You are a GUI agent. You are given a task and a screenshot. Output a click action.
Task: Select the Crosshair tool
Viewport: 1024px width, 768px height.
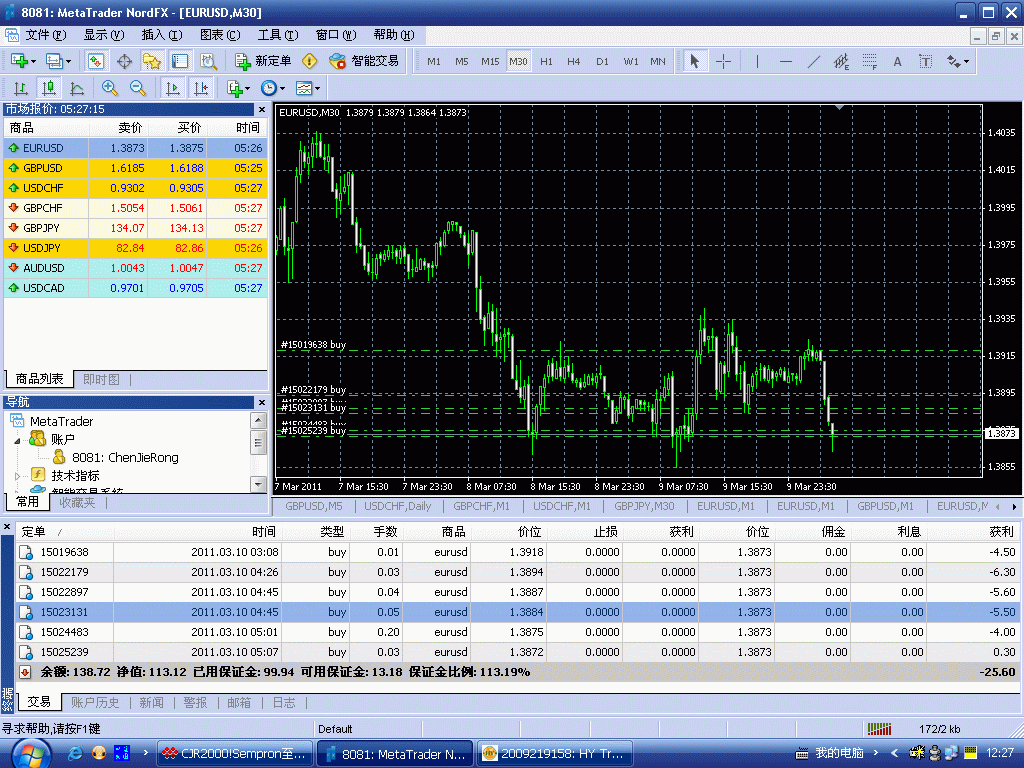pyautogui.click(x=724, y=61)
